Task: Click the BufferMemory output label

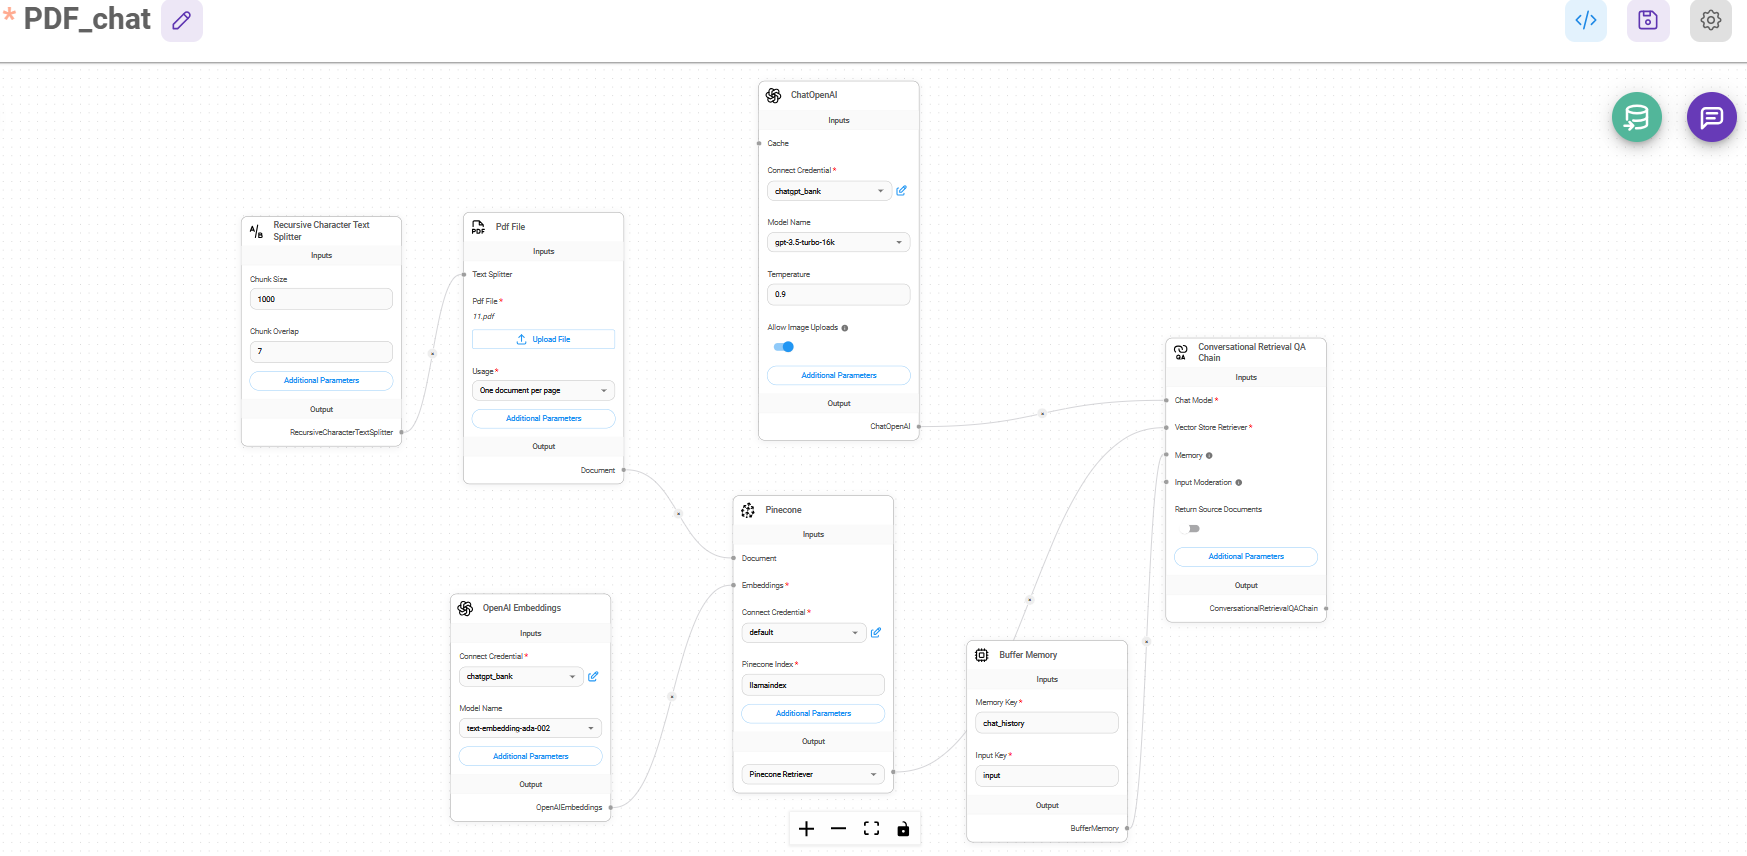Action: [1094, 828]
